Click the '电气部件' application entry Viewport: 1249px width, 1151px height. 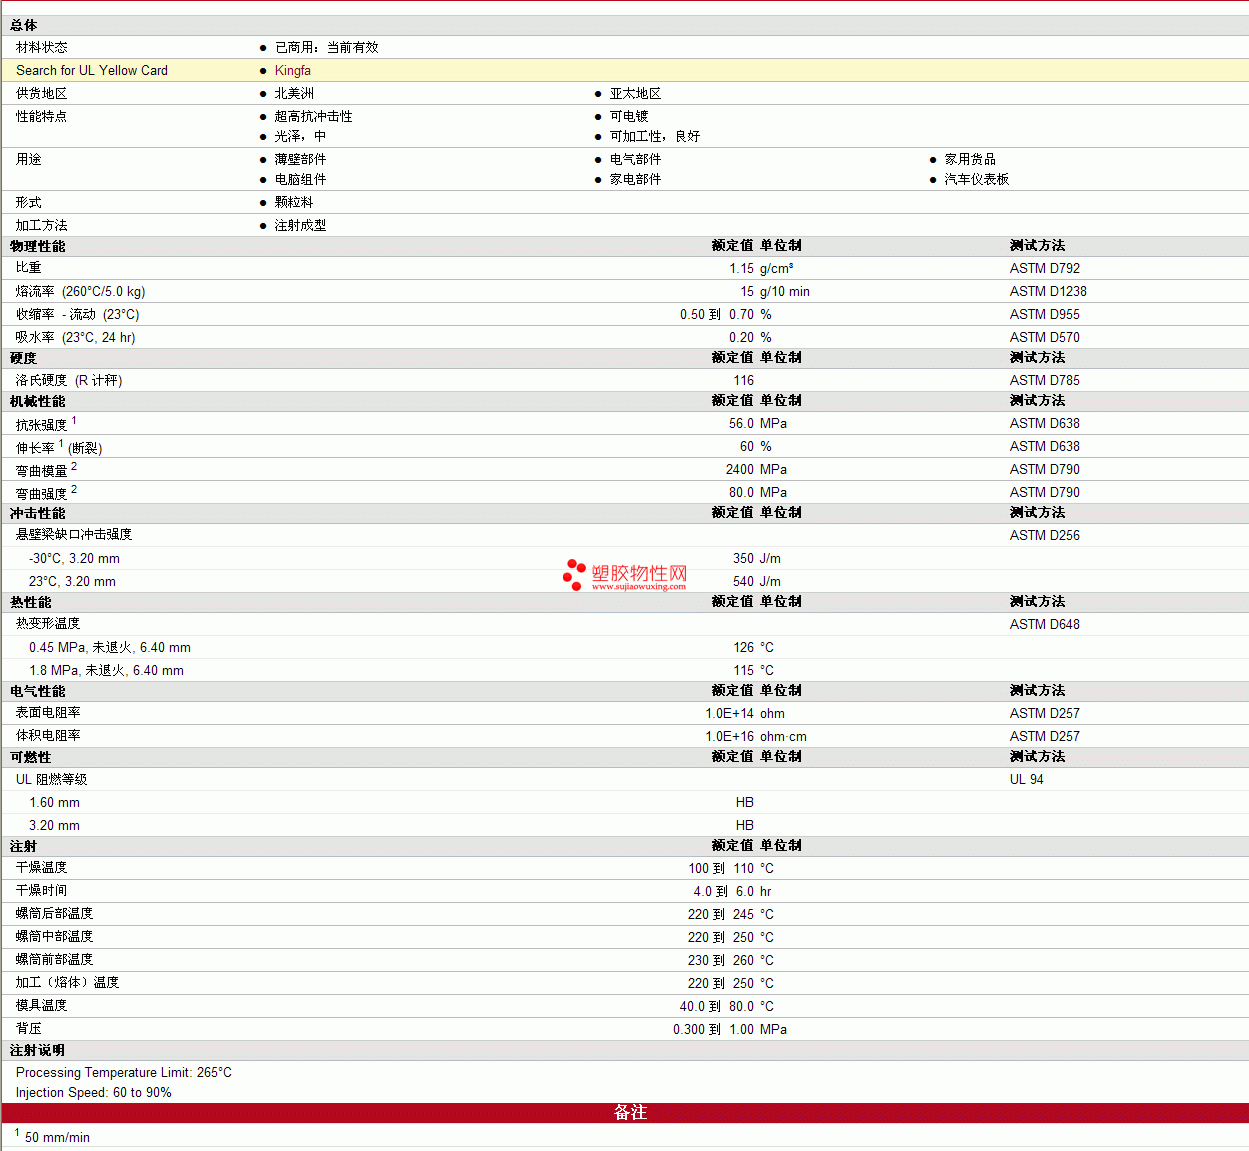(x=635, y=159)
